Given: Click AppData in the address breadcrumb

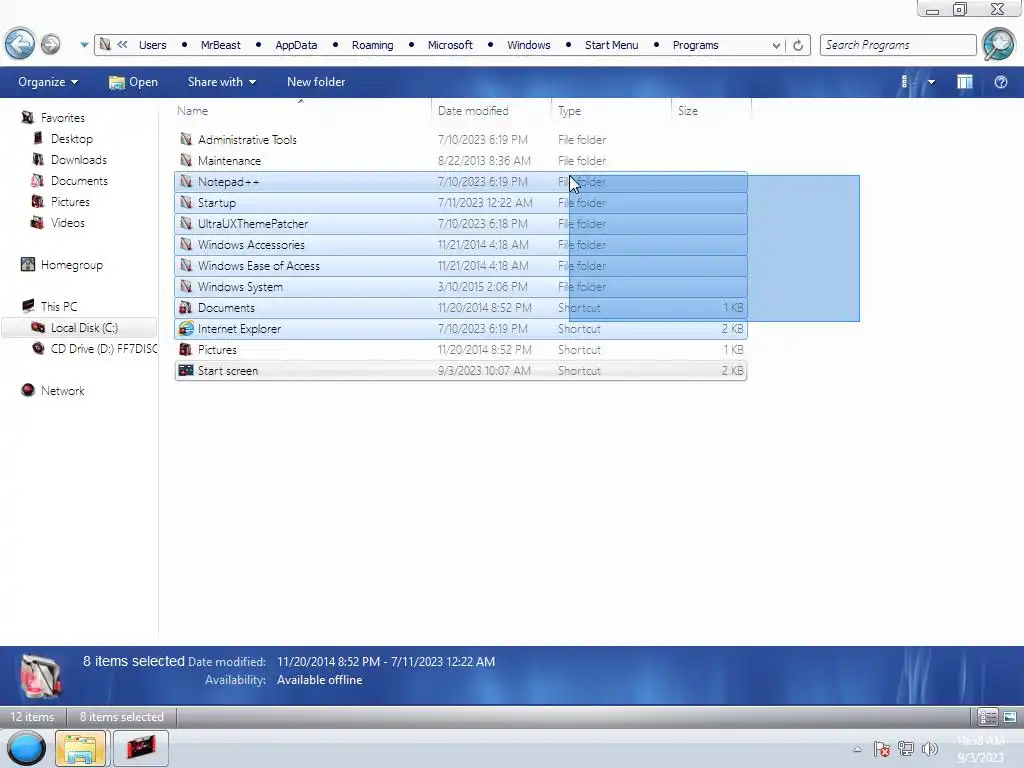Looking at the screenshot, I should (x=296, y=45).
